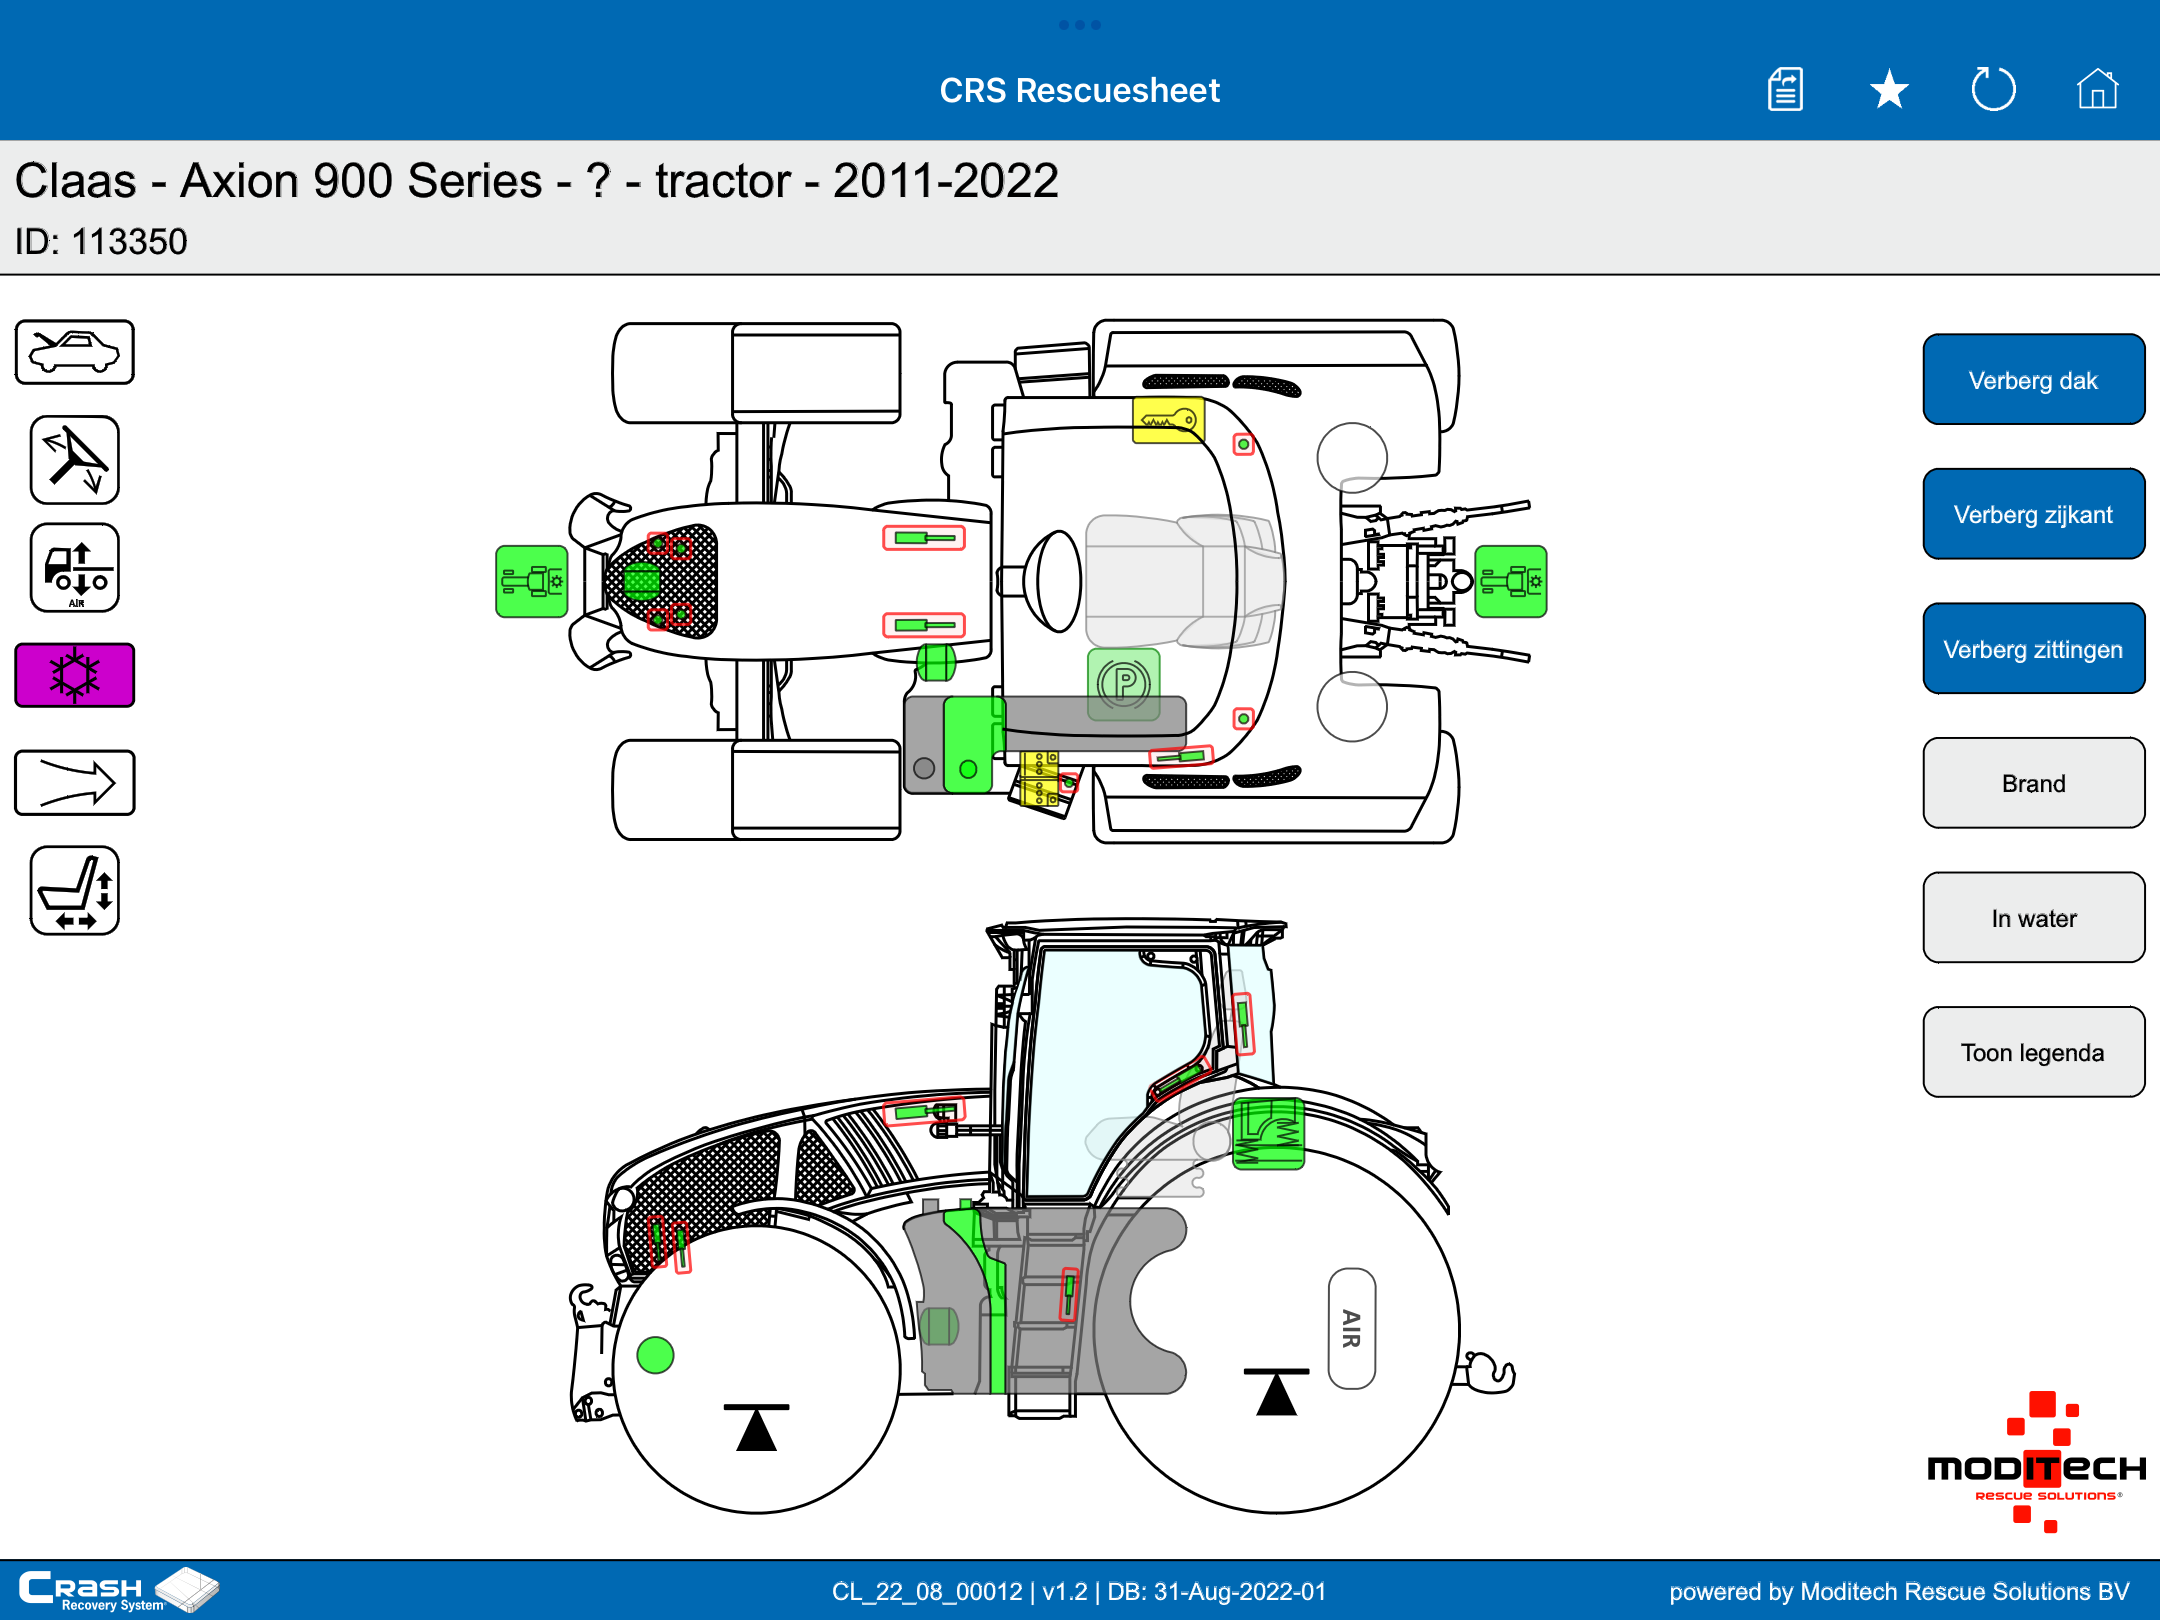2160x1620 pixels.
Task: Click the Toon legenda button
Action: [x=2033, y=1052]
